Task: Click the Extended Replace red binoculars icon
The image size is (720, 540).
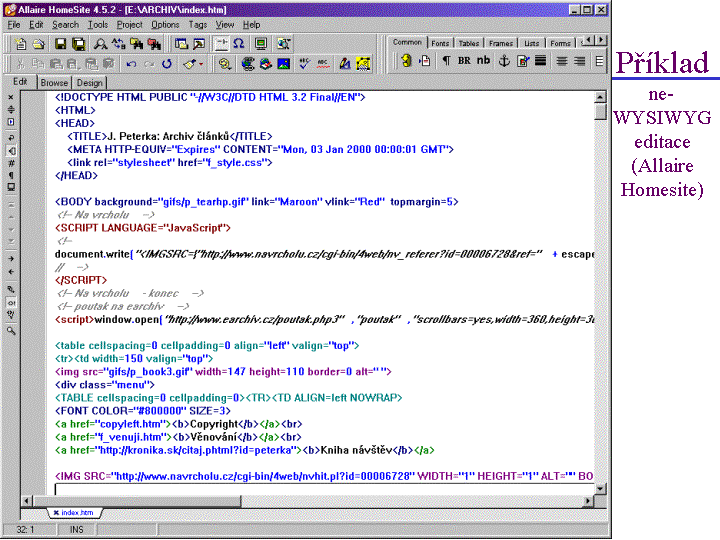Action: (155, 44)
